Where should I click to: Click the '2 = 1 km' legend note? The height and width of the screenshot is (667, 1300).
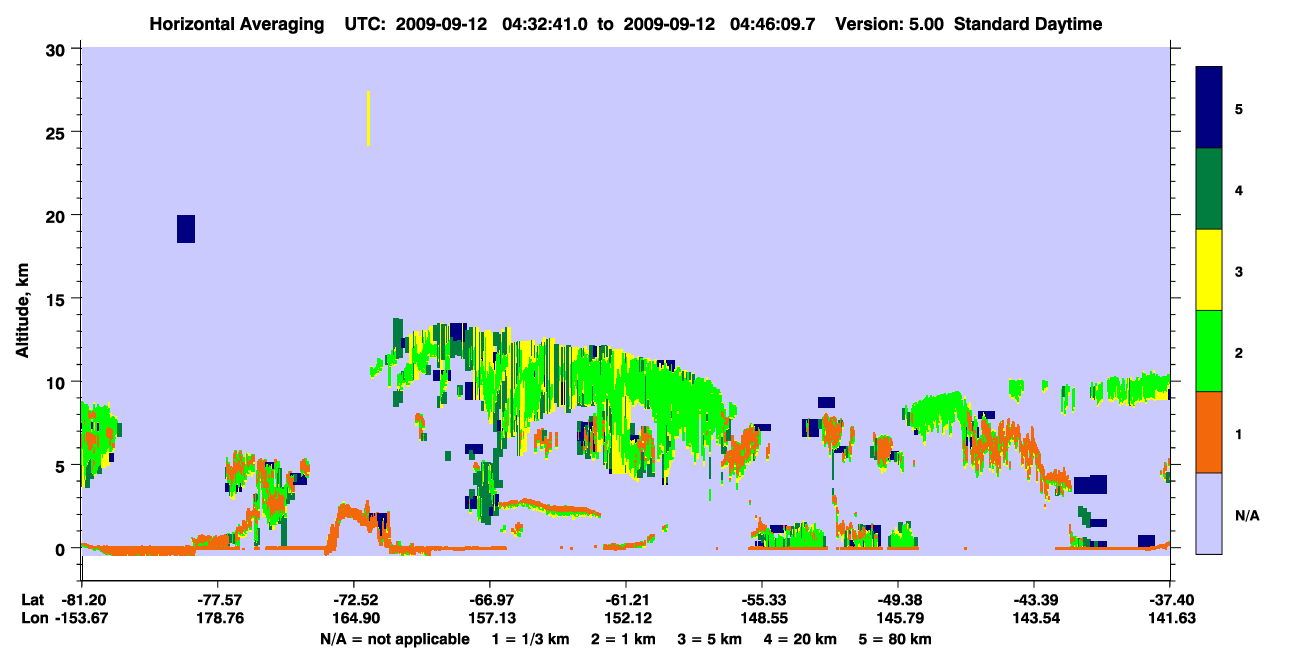point(622,639)
